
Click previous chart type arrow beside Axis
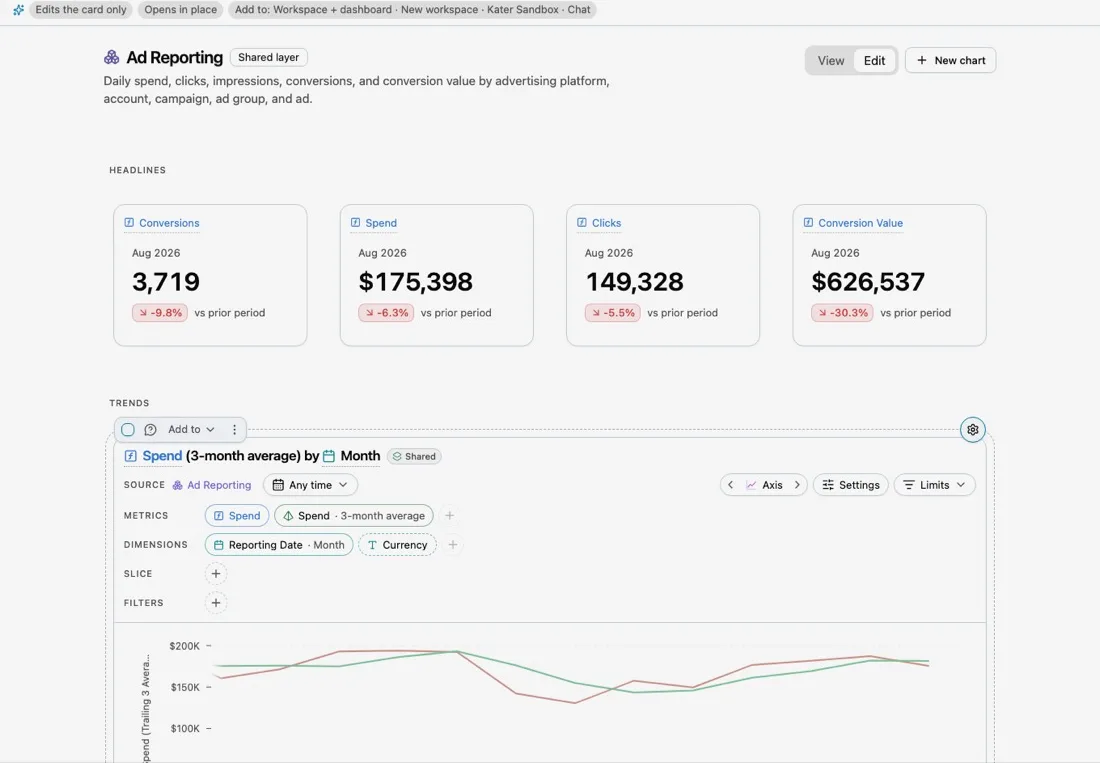[730, 485]
